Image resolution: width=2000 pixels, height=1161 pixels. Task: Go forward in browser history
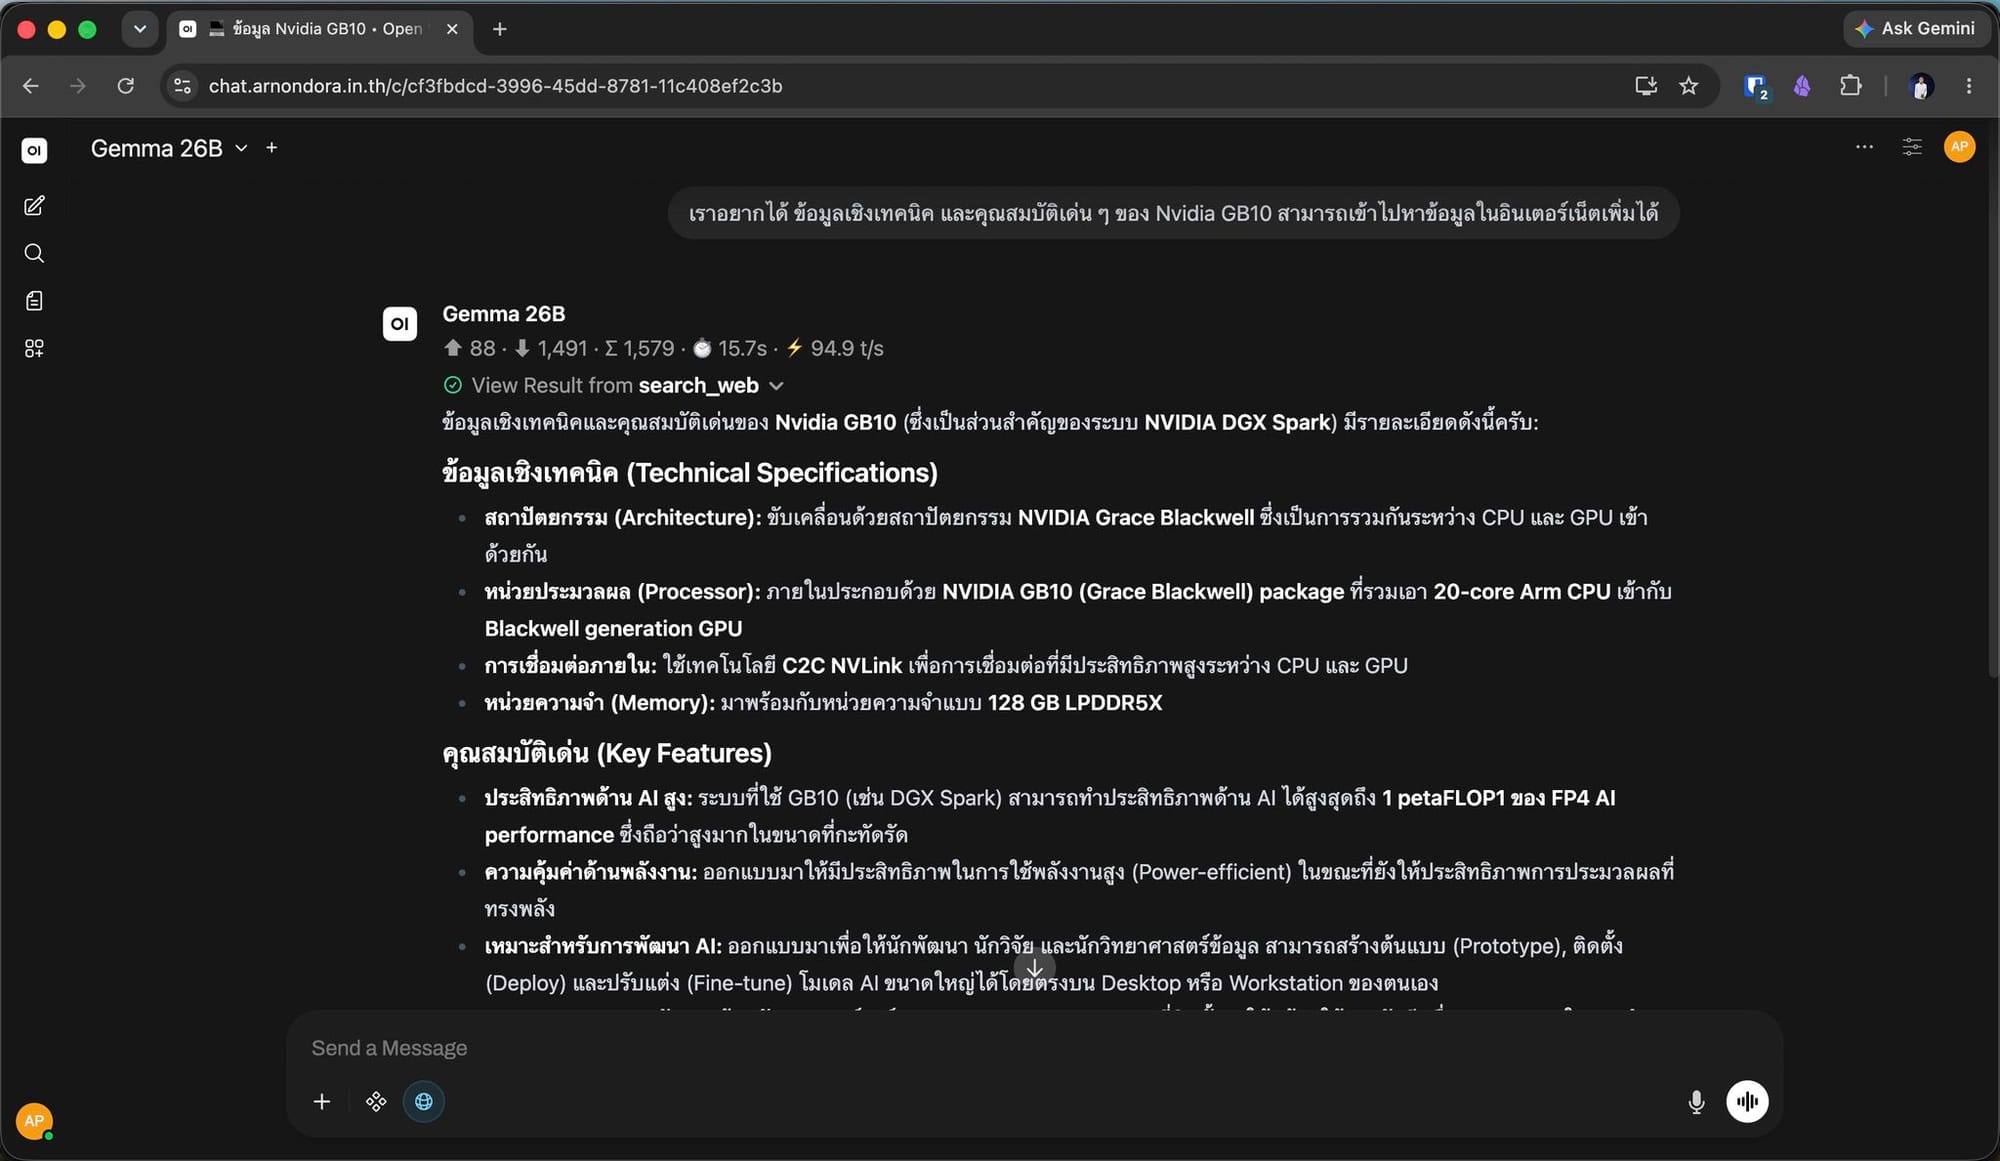pos(78,86)
